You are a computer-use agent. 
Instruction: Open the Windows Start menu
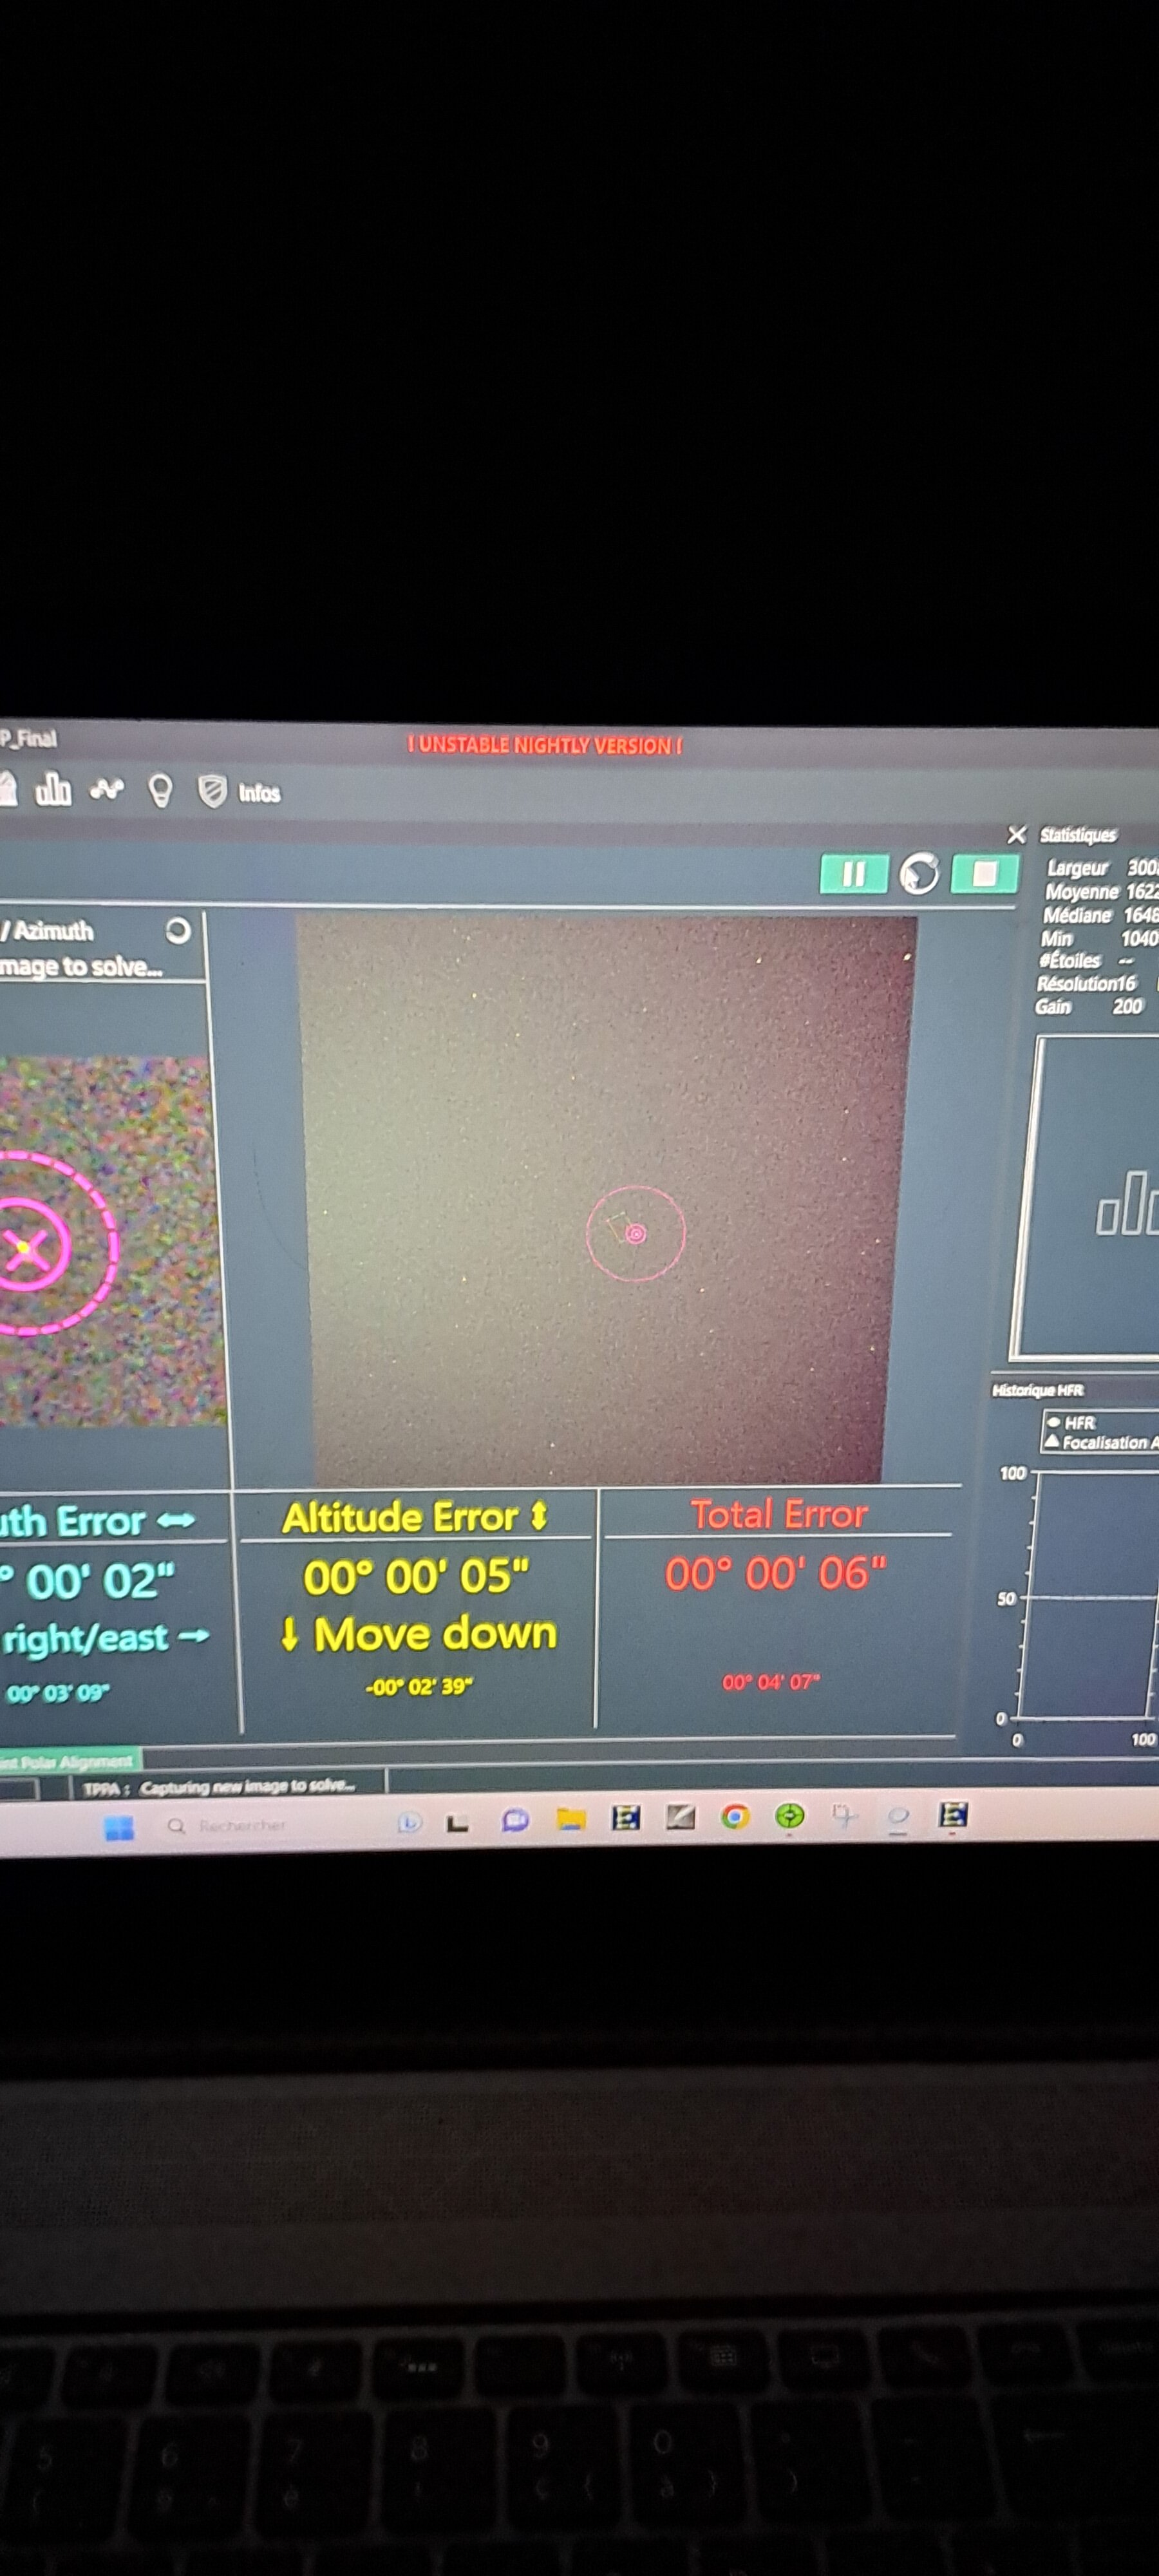(x=119, y=1827)
